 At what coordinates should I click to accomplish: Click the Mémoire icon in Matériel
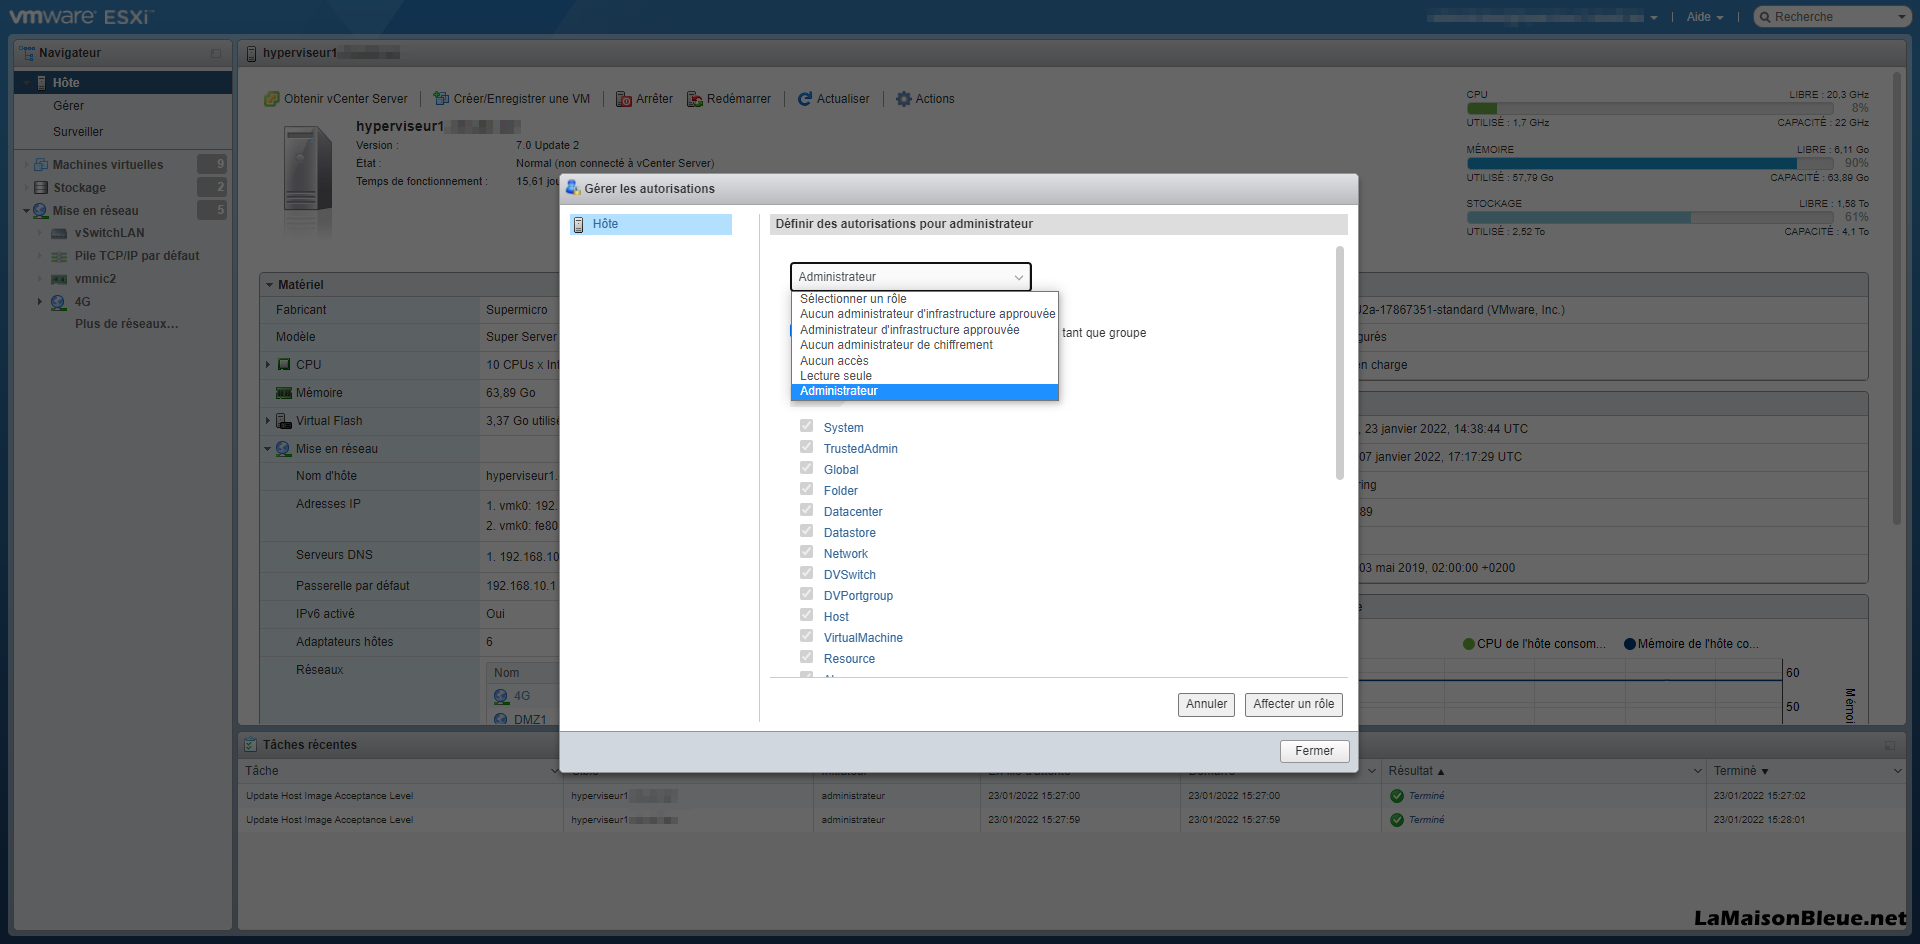pos(284,393)
